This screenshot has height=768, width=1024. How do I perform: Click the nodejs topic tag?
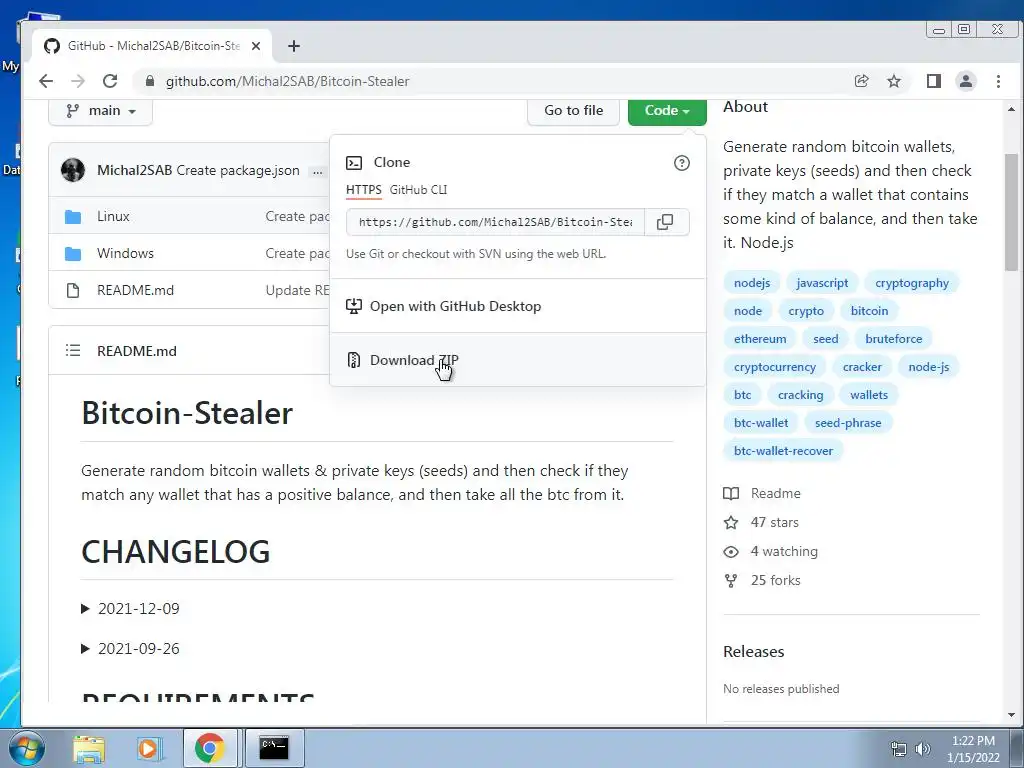tap(752, 283)
